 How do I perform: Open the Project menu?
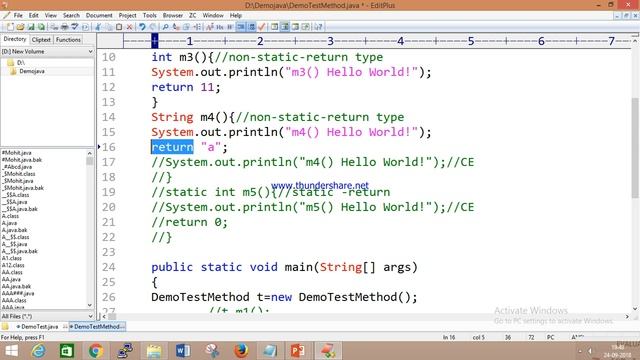(x=127, y=16)
